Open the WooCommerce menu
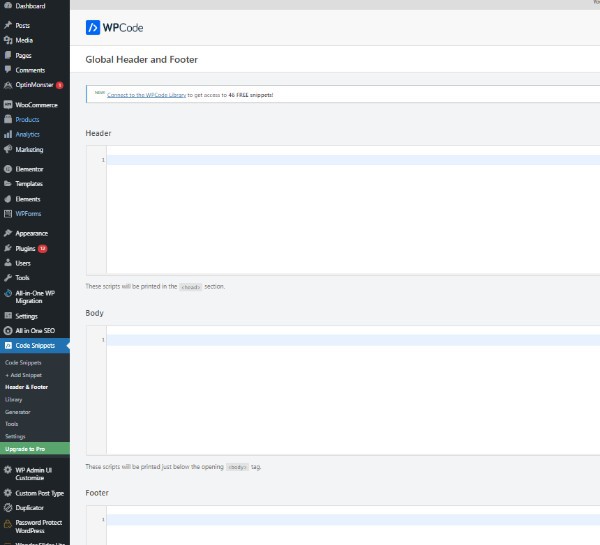 click(36, 105)
